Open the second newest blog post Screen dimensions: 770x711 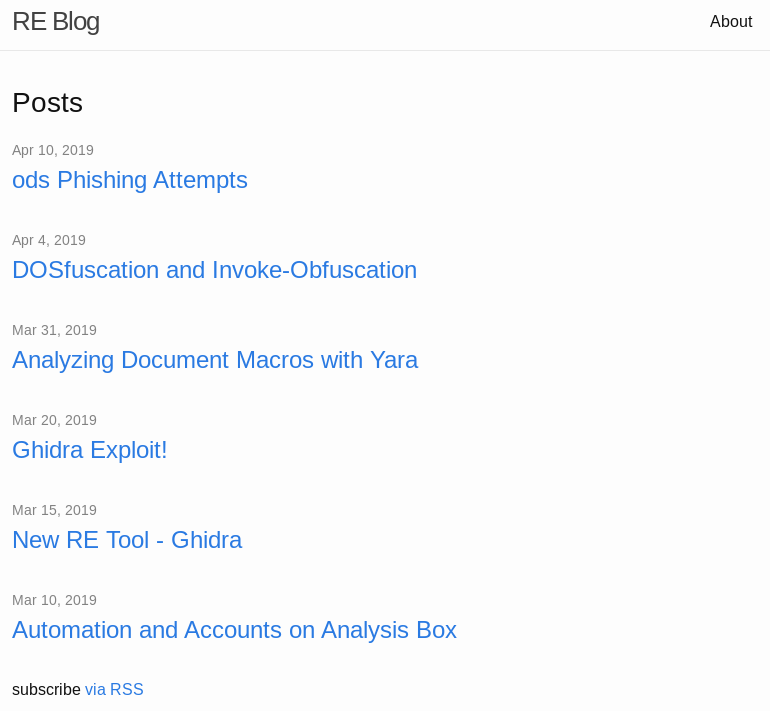pos(214,270)
